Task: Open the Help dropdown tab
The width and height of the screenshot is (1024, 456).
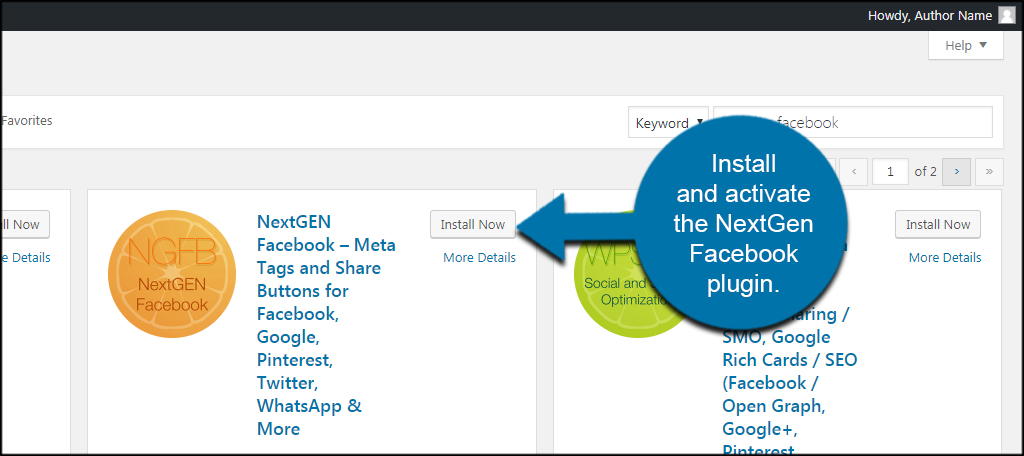Action: 966,46
